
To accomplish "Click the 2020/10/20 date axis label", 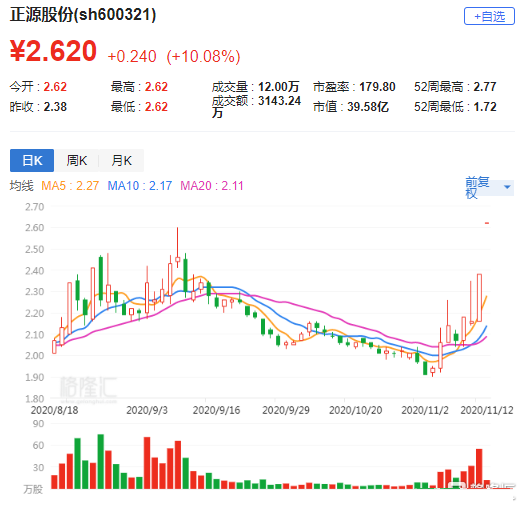I will [x=356, y=410].
